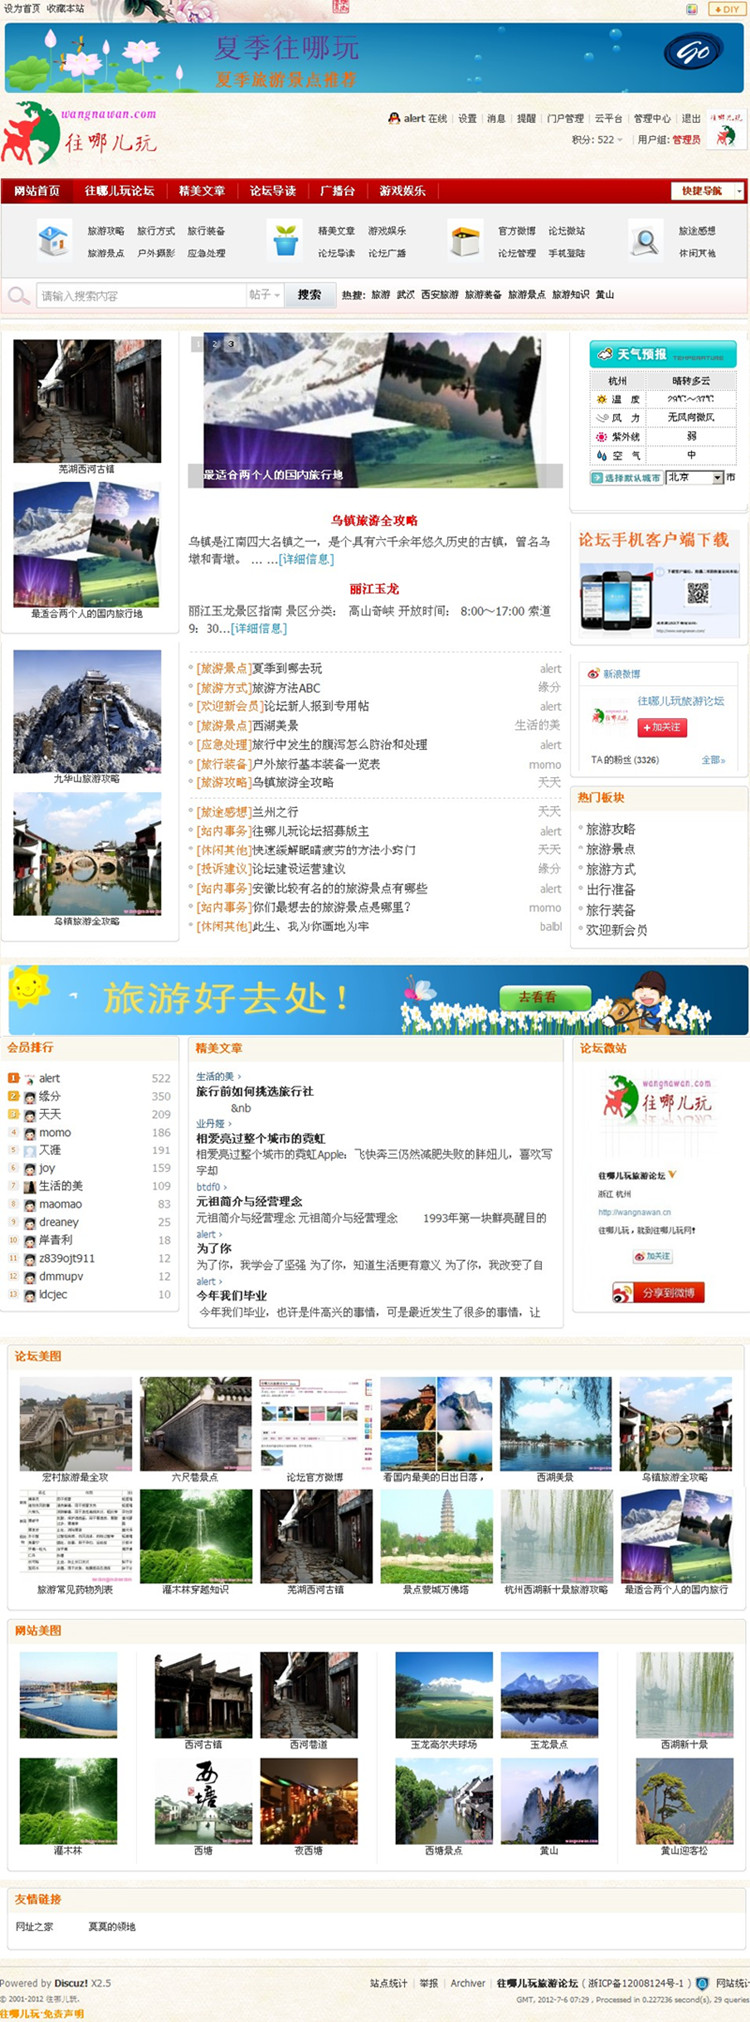Click momo's avatar in member ranking
This screenshot has height=2022, width=750.
point(30,1133)
